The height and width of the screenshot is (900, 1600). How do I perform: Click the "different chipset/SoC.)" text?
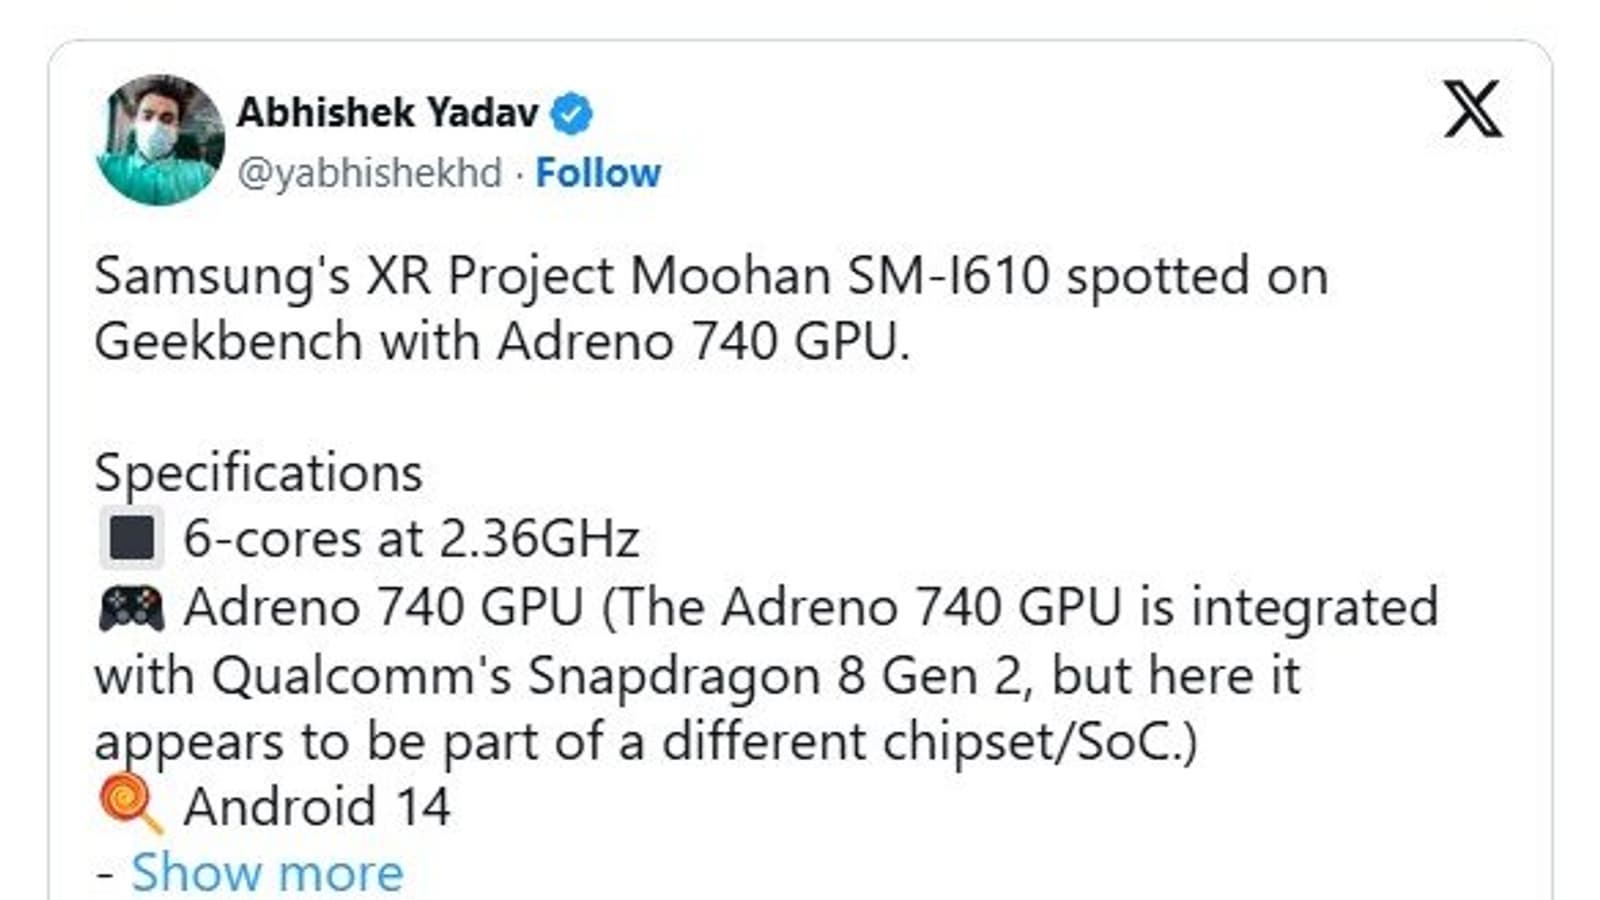pyautogui.click(x=928, y=741)
